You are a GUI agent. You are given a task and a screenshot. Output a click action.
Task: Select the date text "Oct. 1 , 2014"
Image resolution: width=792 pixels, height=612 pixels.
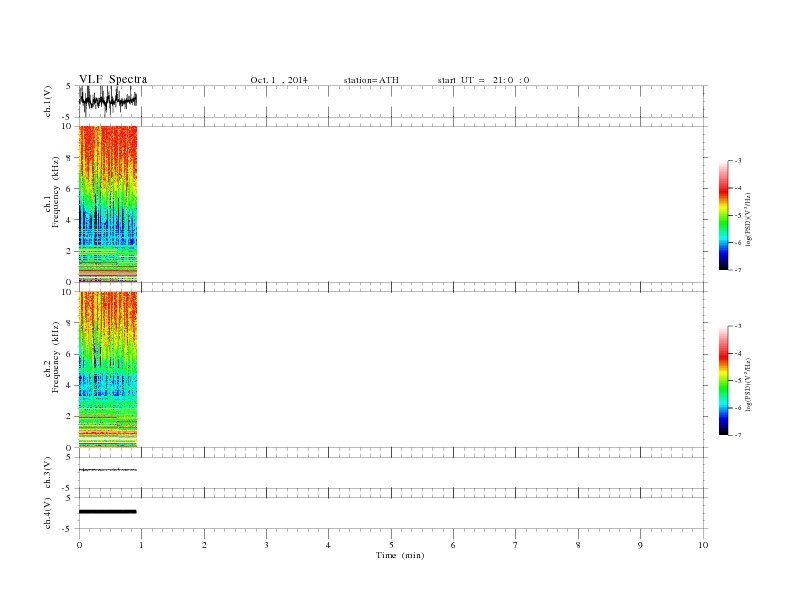coord(279,80)
